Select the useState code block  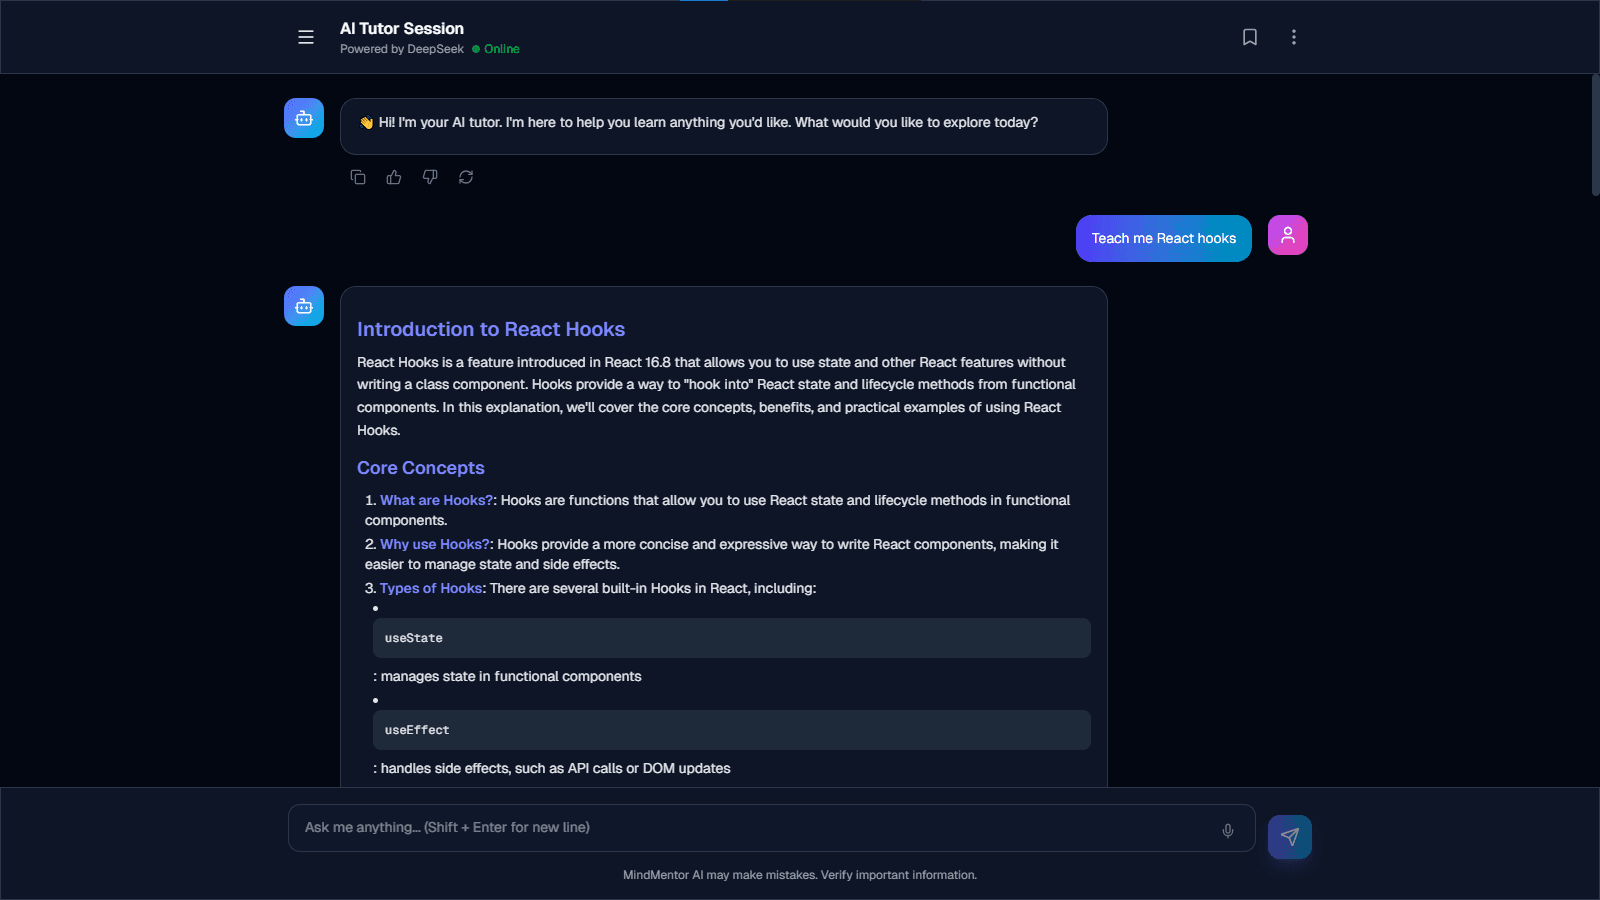point(731,637)
